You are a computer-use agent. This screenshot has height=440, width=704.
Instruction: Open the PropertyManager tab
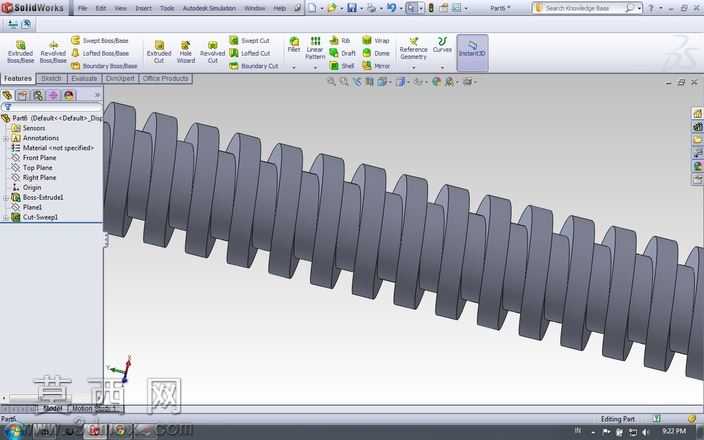[x=22, y=95]
